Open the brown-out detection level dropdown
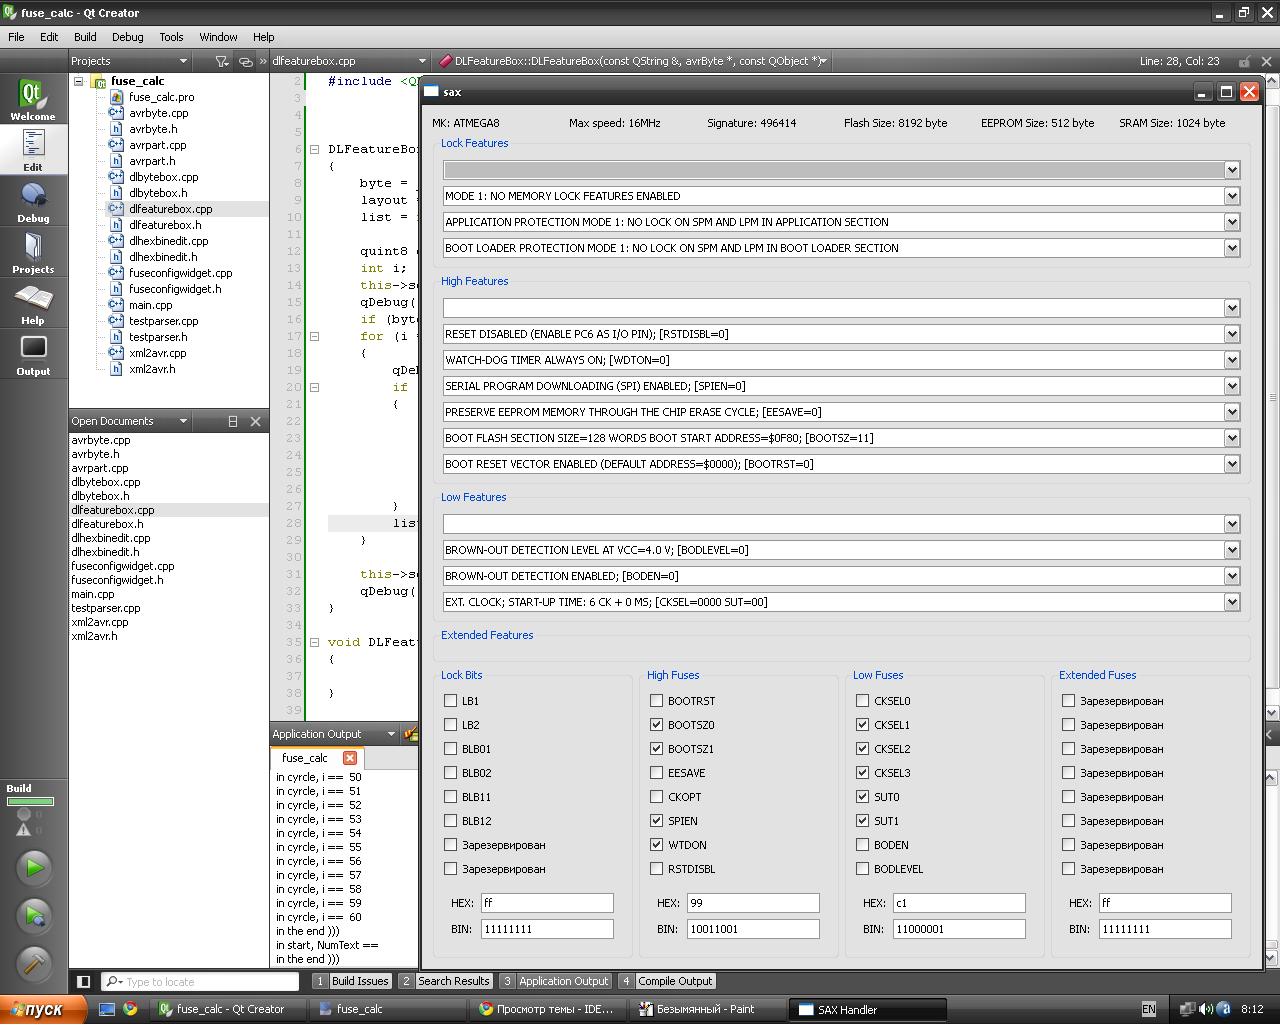 pos(1232,550)
